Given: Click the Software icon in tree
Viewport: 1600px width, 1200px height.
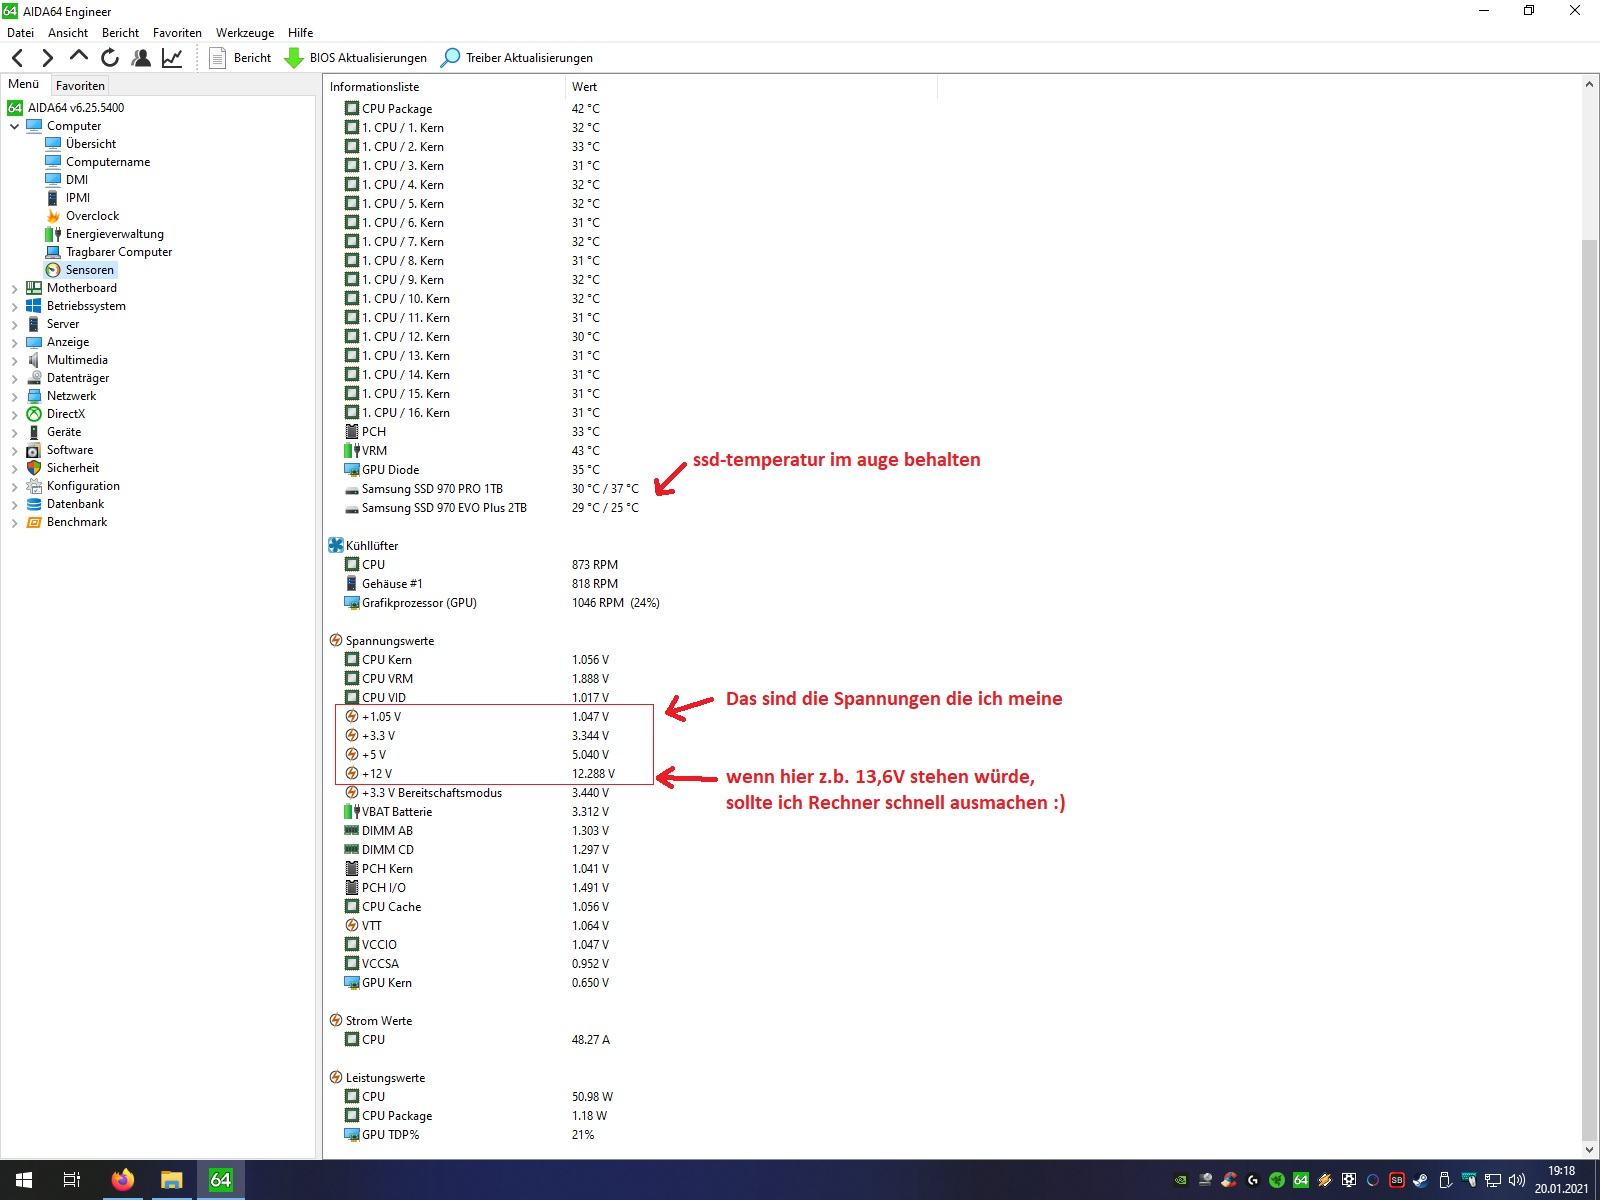Looking at the screenshot, I should pyautogui.click(x=34, y=450).
